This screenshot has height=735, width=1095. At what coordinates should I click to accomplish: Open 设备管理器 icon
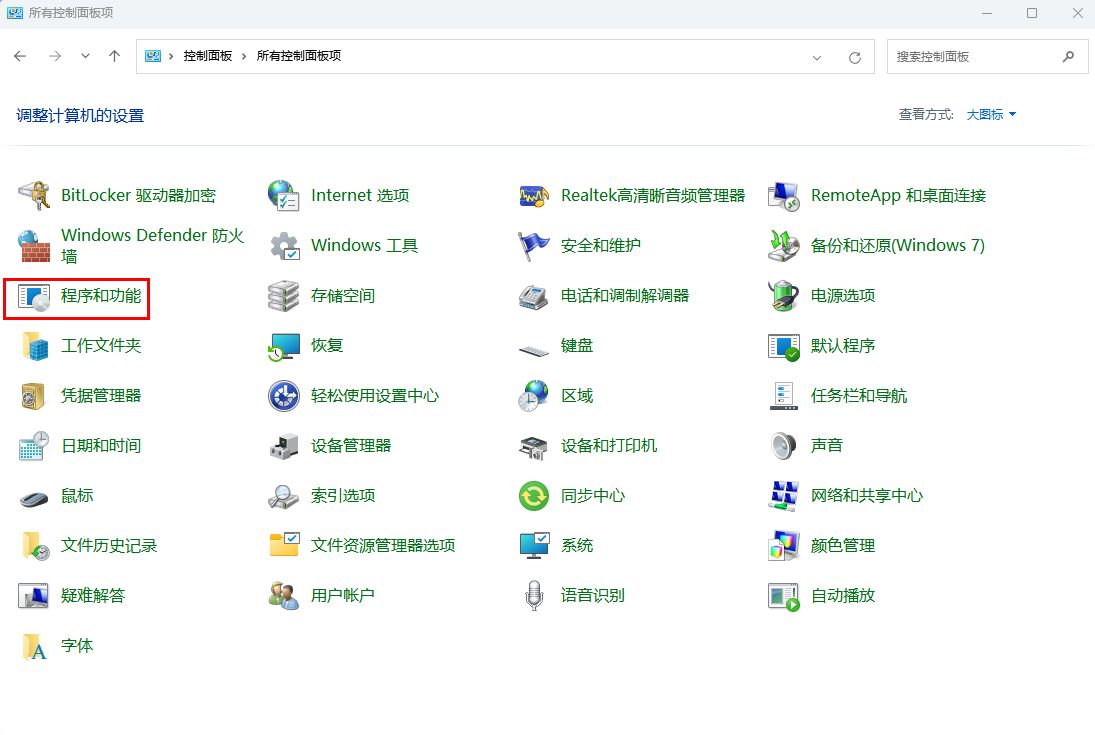[284, 446]
